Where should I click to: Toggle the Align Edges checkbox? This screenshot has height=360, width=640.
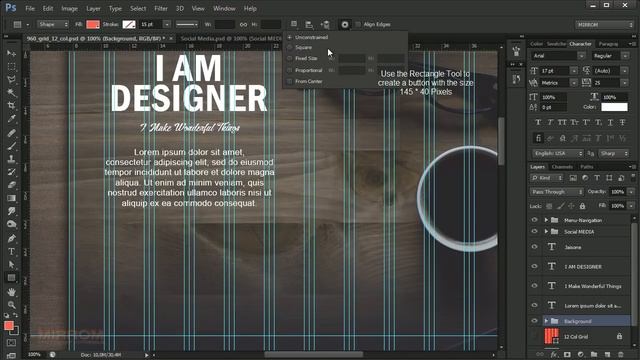click(358, 24)
